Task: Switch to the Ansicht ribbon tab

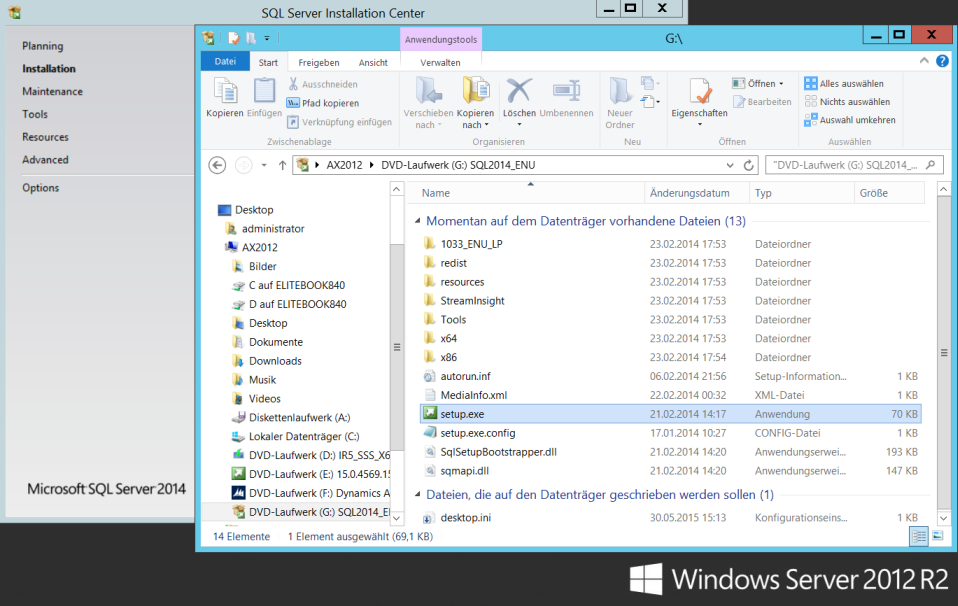Action: tap(373, 62)
